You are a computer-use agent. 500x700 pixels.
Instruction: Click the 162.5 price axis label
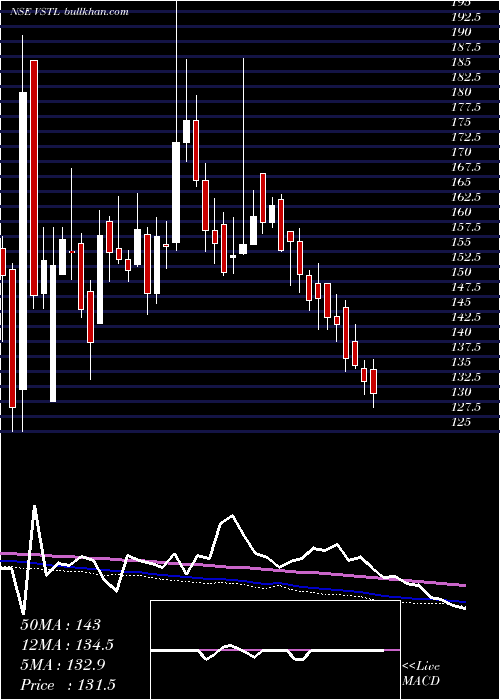click(x=466, y=197)
